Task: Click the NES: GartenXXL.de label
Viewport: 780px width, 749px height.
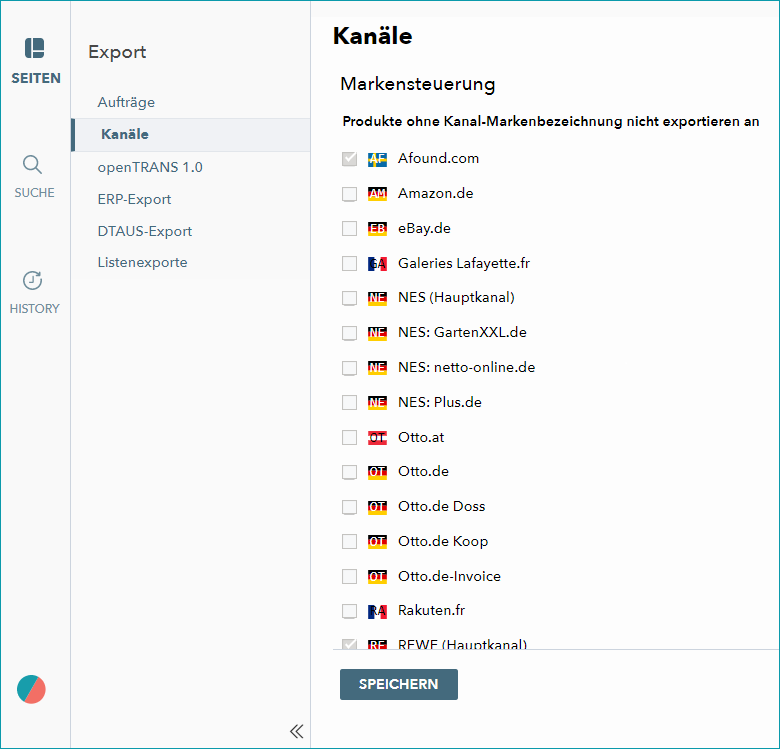Action: tap(462, 332)
